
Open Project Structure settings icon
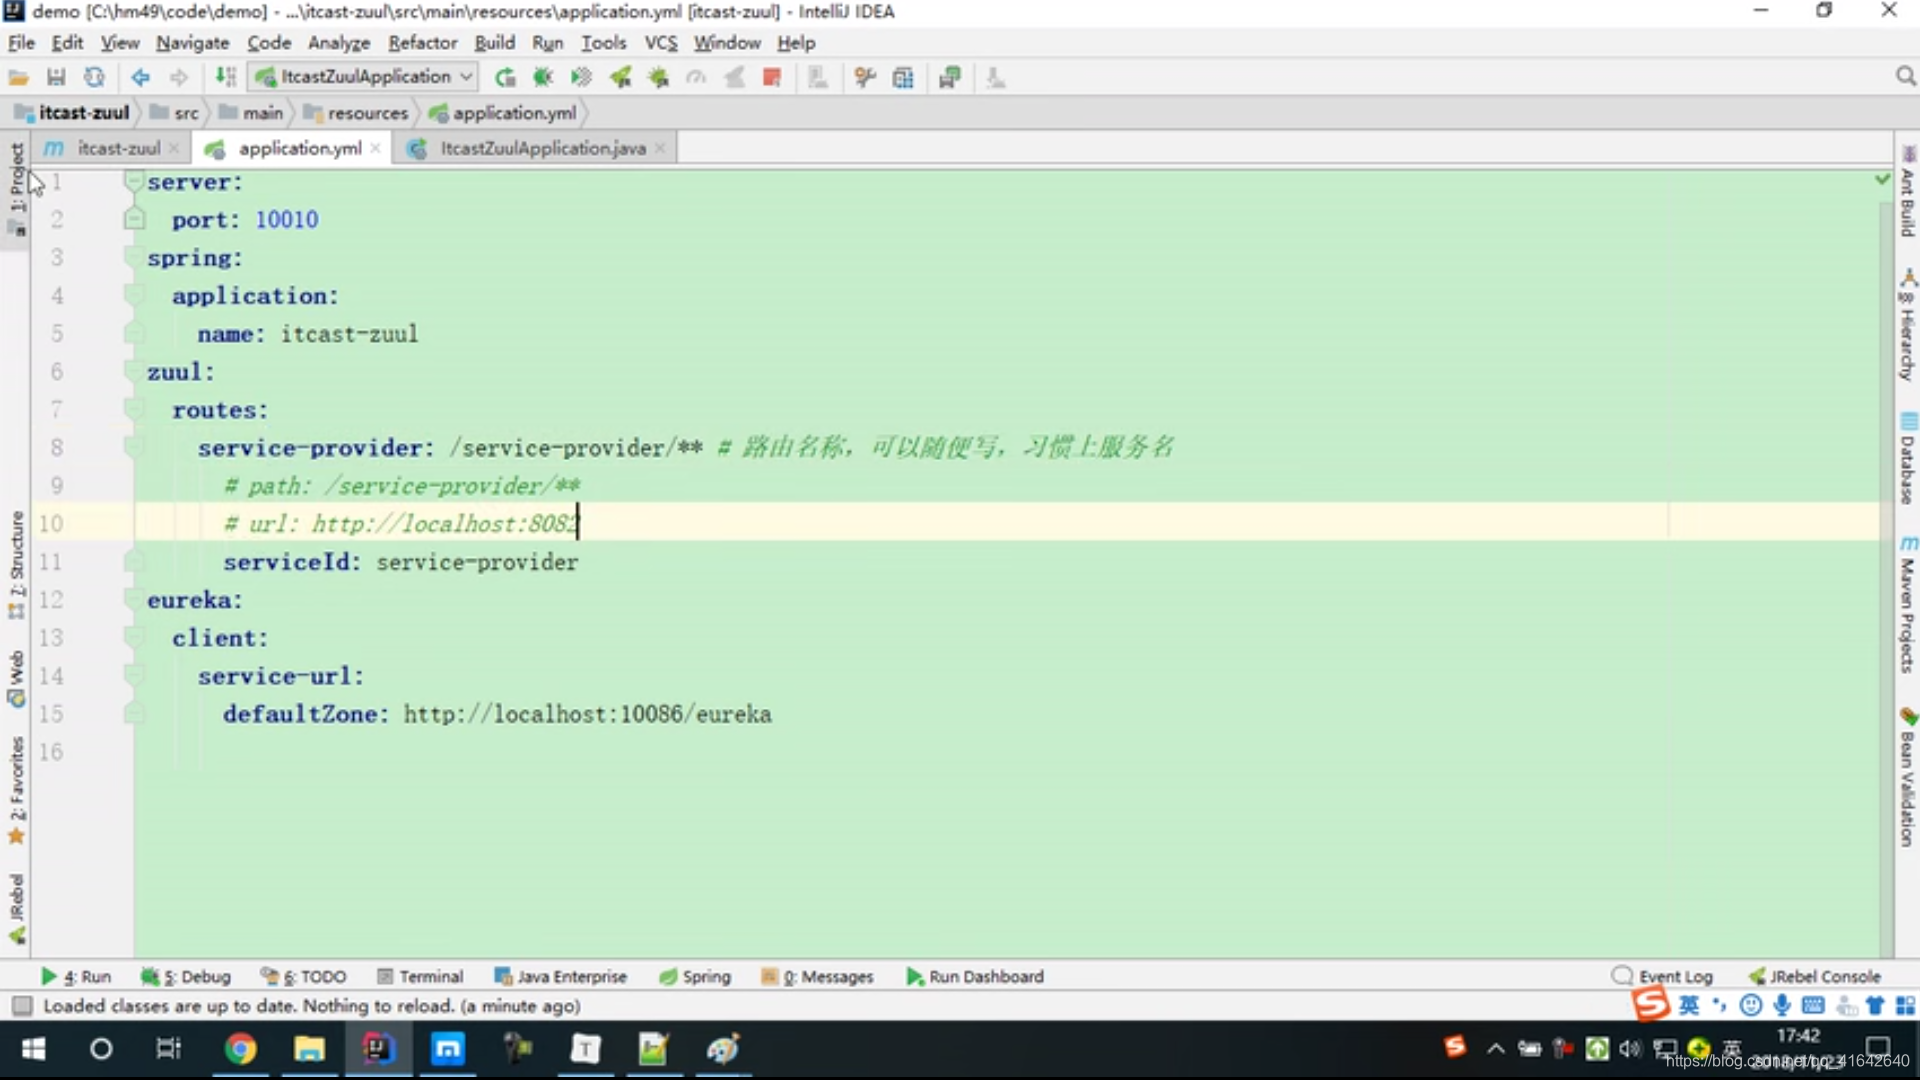point(903,77)
